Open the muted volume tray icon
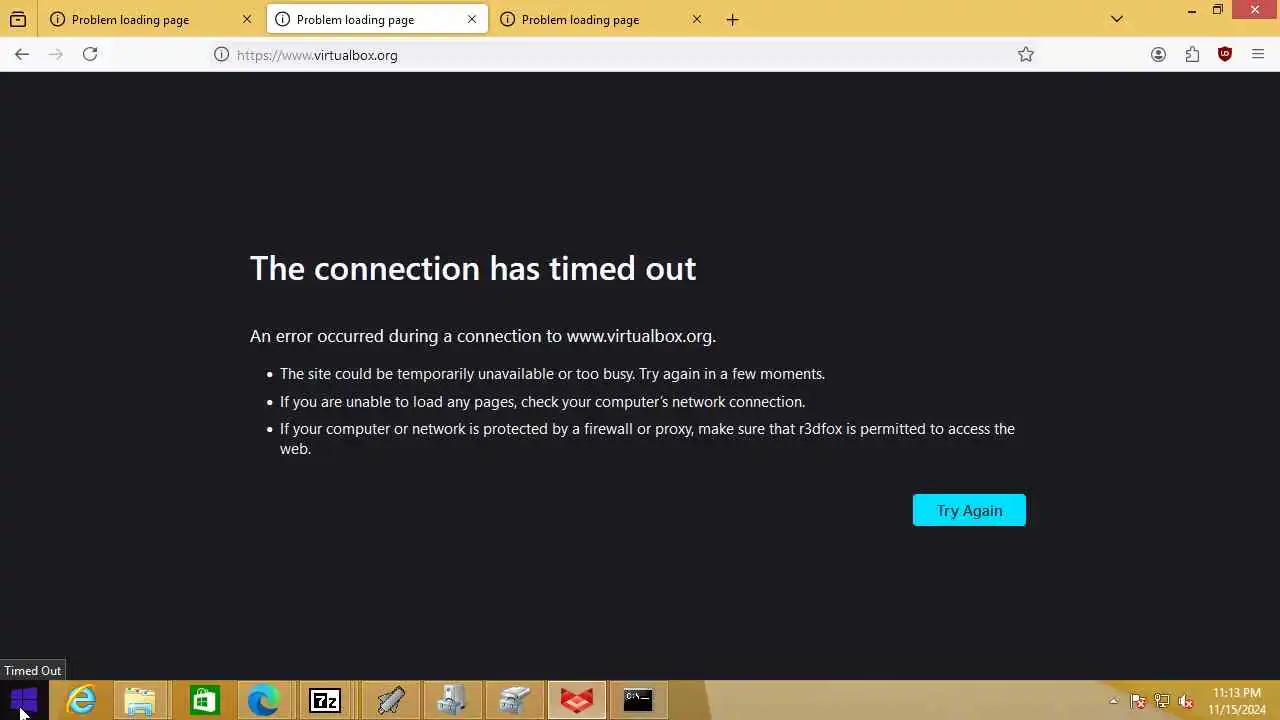 coord(1186,701)
